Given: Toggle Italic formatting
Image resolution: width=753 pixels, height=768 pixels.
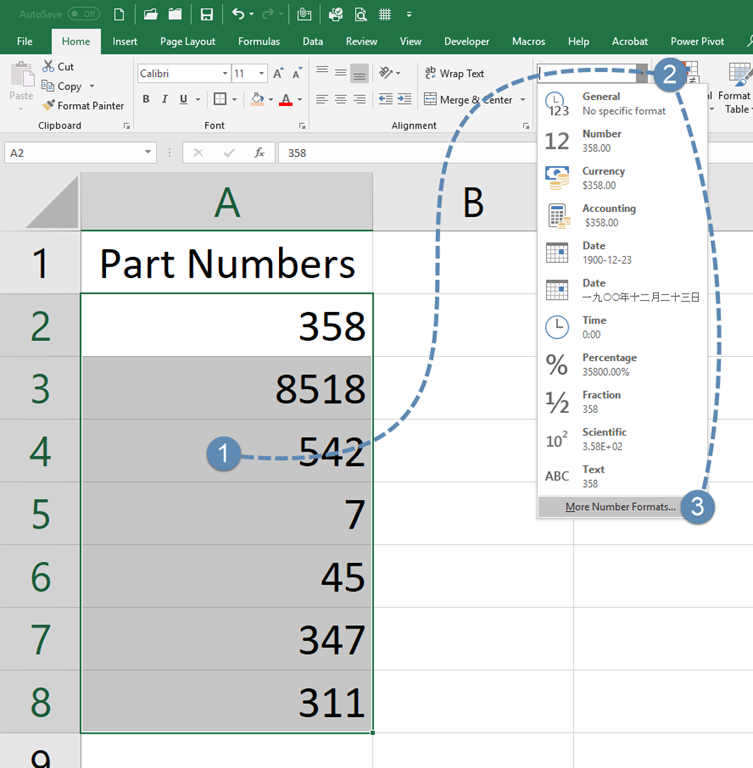Looking at the screenshot, I should [163, 99].
